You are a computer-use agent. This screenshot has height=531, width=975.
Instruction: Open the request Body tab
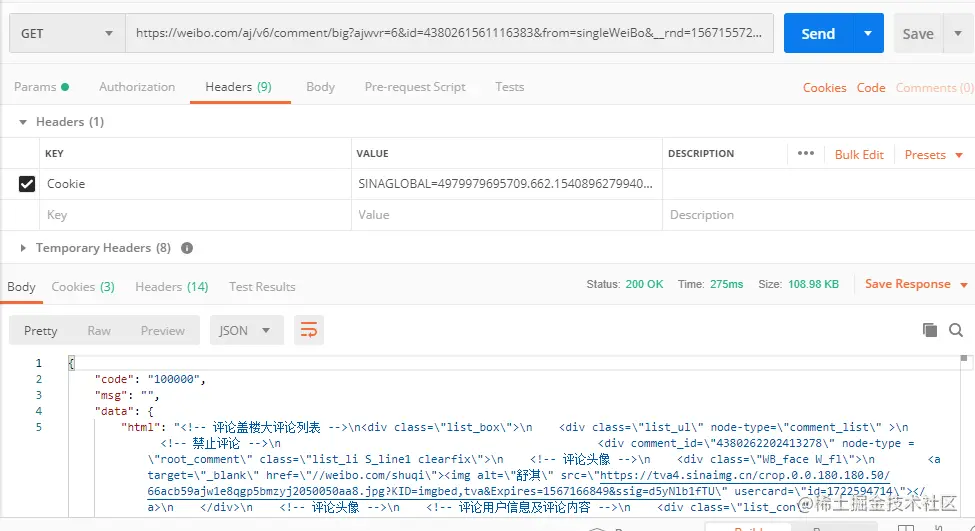(x=320, y=87)
